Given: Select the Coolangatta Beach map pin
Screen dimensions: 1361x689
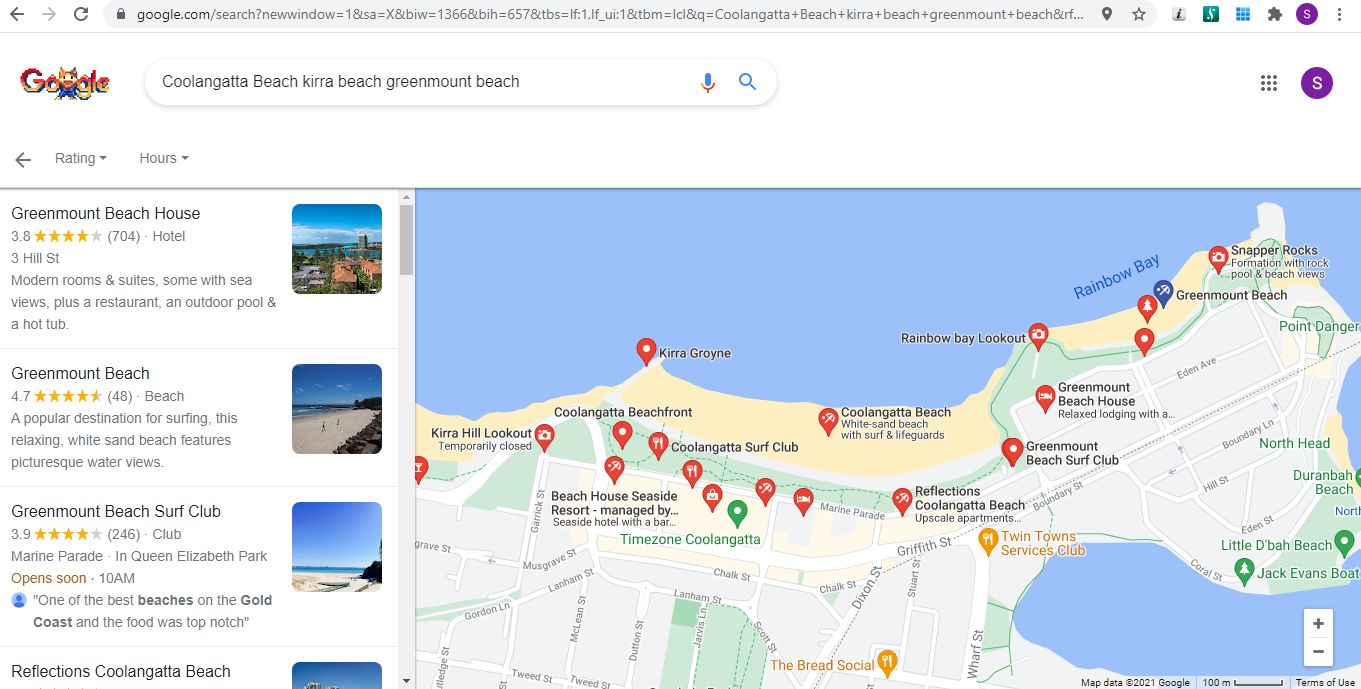Looking at the screenshot, I should pyautogui.click(x=828, y=421).
